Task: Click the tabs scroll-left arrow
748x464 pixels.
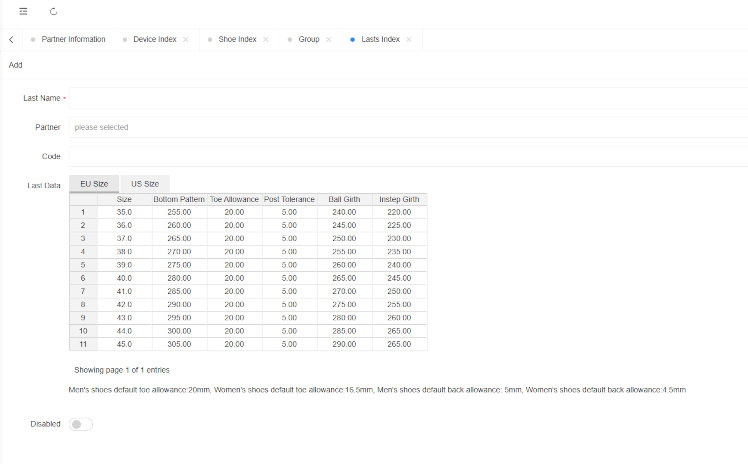Action: pyautogui.click(x=10, y=40)
